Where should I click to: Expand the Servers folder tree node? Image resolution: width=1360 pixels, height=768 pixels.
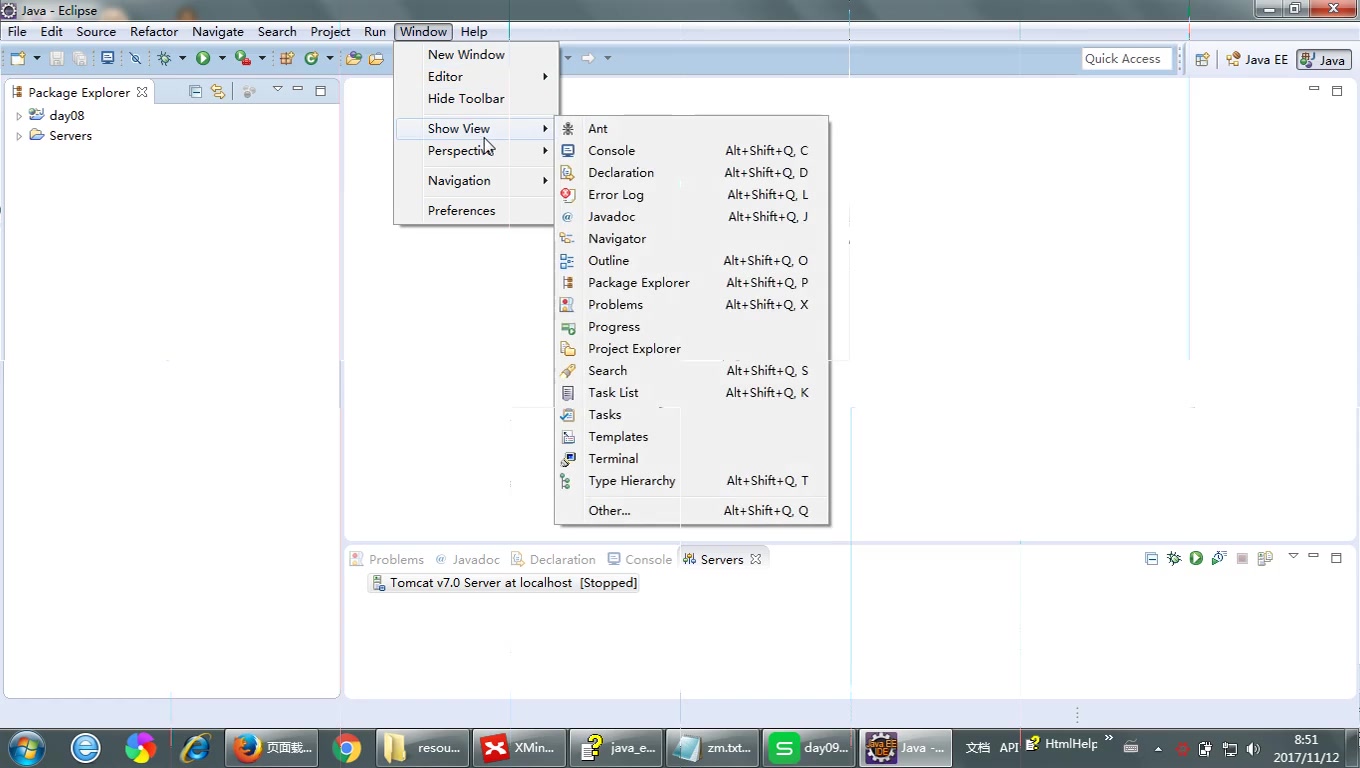coord(18,136)
